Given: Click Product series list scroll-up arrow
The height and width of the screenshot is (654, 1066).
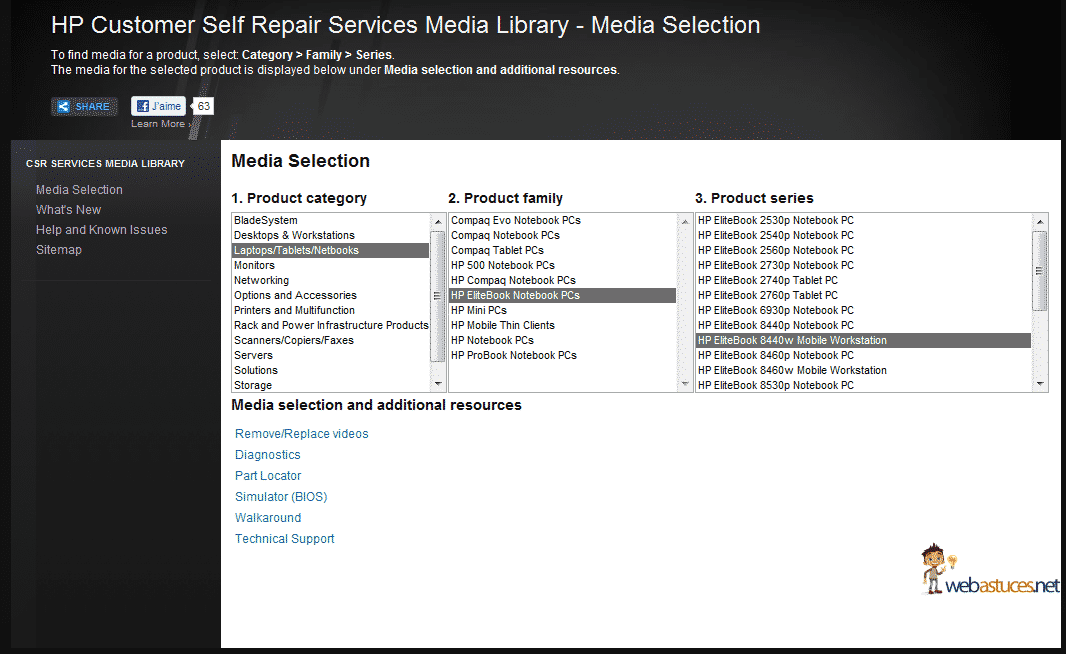Looking at the screenshot, I should click(1039, 222).
